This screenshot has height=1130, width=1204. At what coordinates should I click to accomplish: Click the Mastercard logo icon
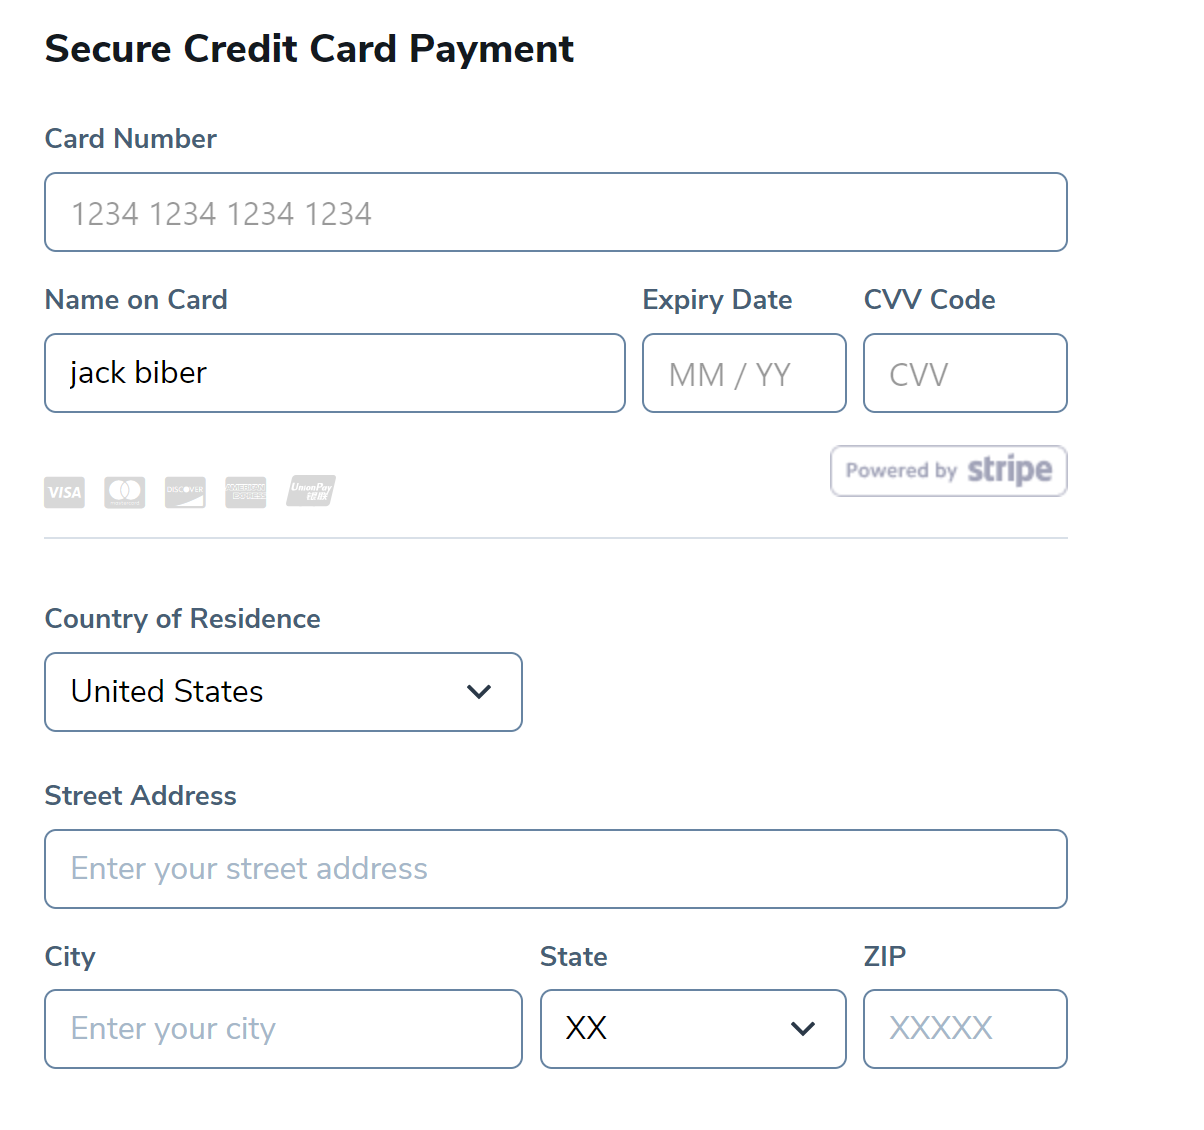coord(125,491)
